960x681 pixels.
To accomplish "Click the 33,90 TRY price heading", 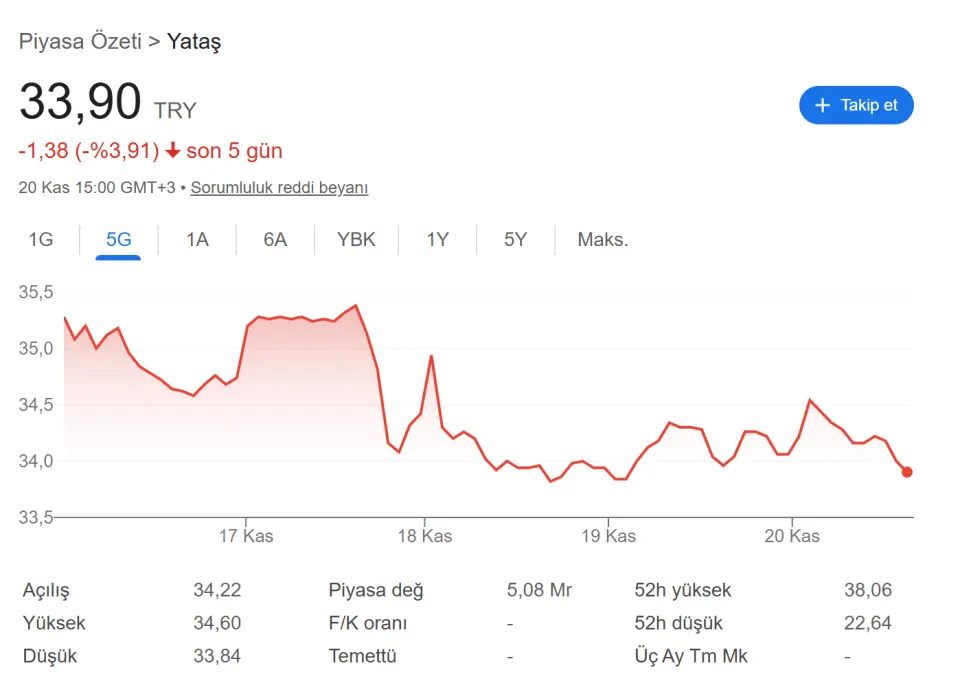I will point(80,103).
